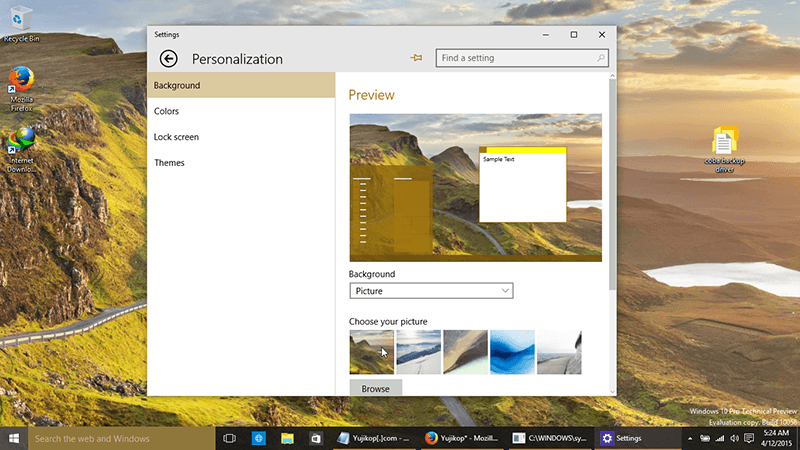Show hidden system tray icons
The height and width of the screenshot is (450, 800).
pos(690,438)
